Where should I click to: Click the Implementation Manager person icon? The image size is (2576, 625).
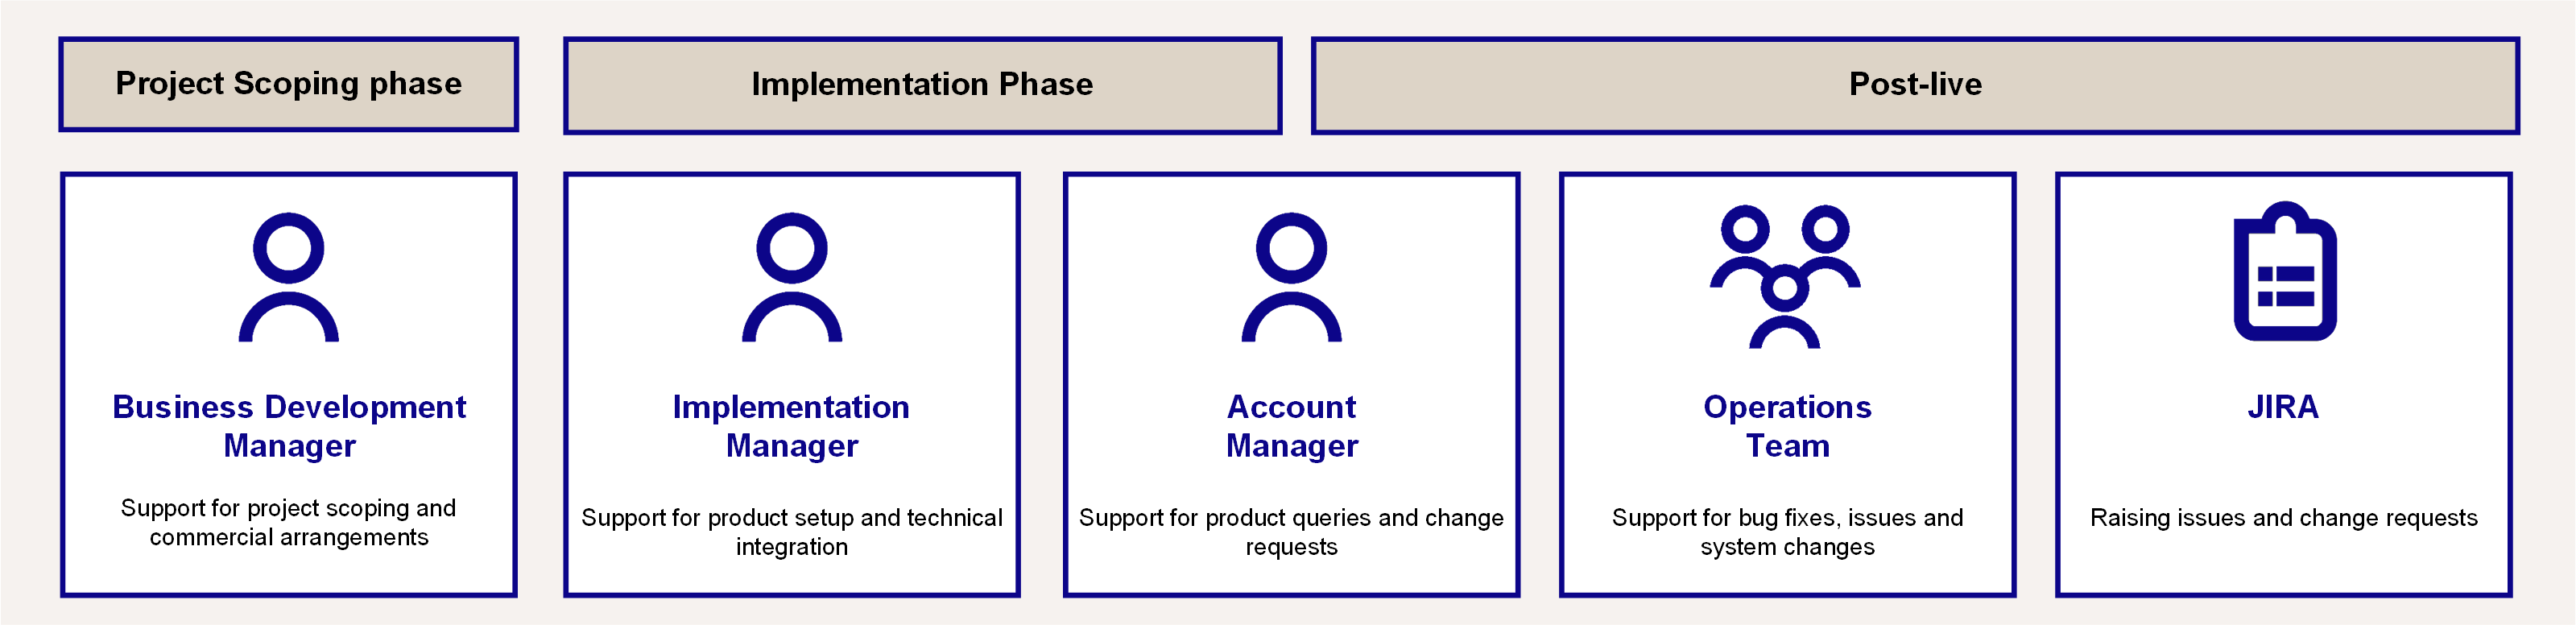pos(791,277)
